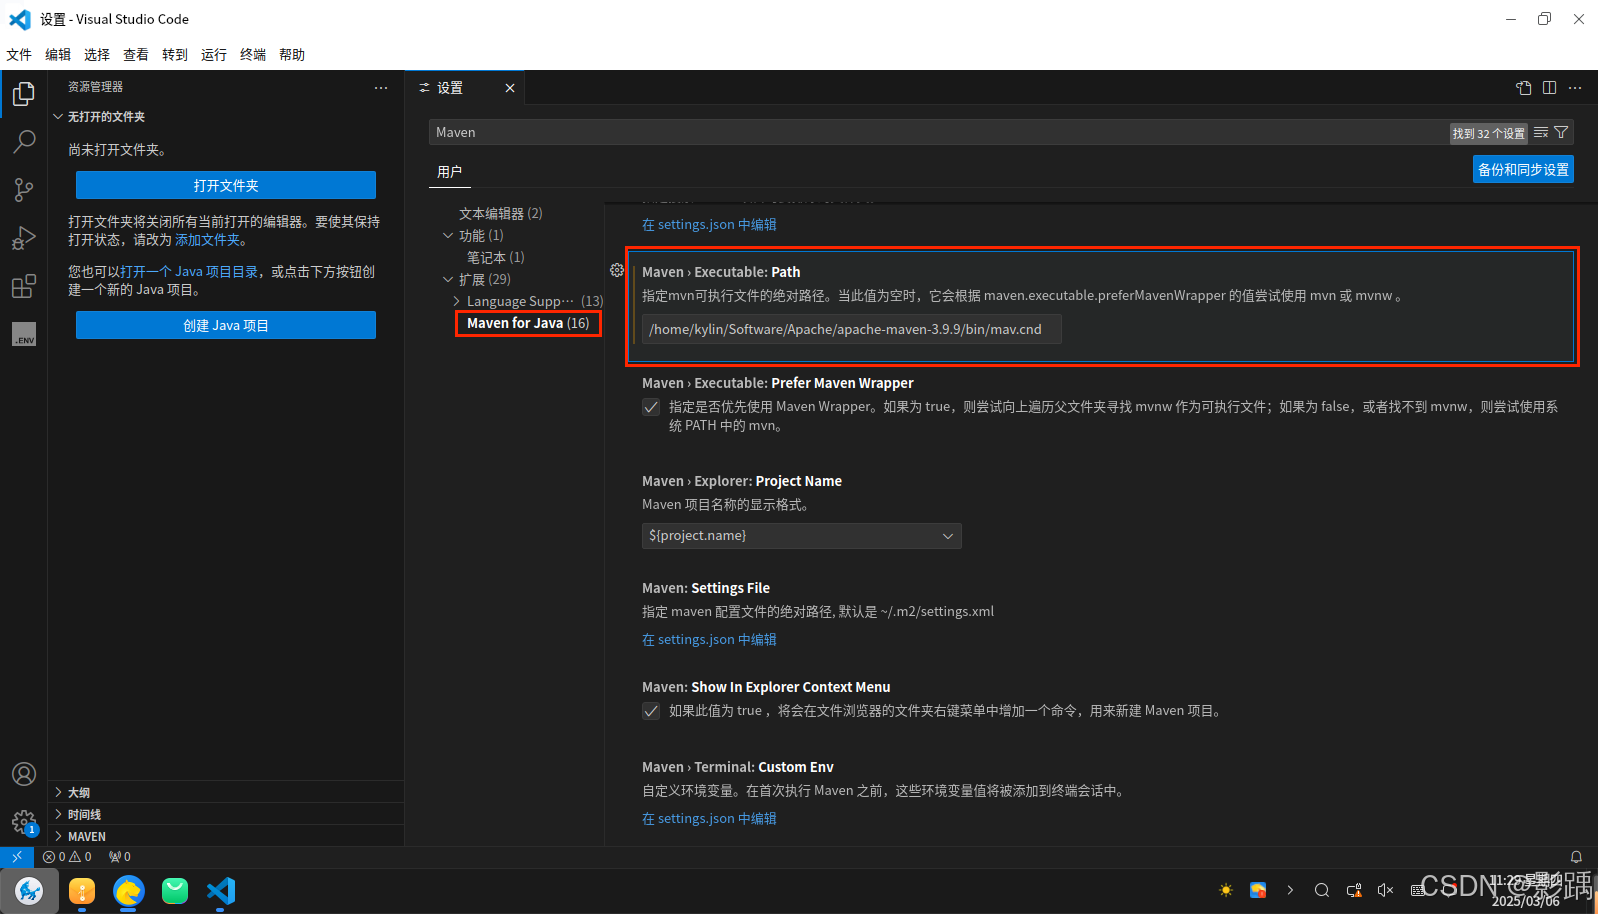Open the Project Name ${project.name} dropdown
Screen dimensions: 1598x914
click(x=801, y=536)
